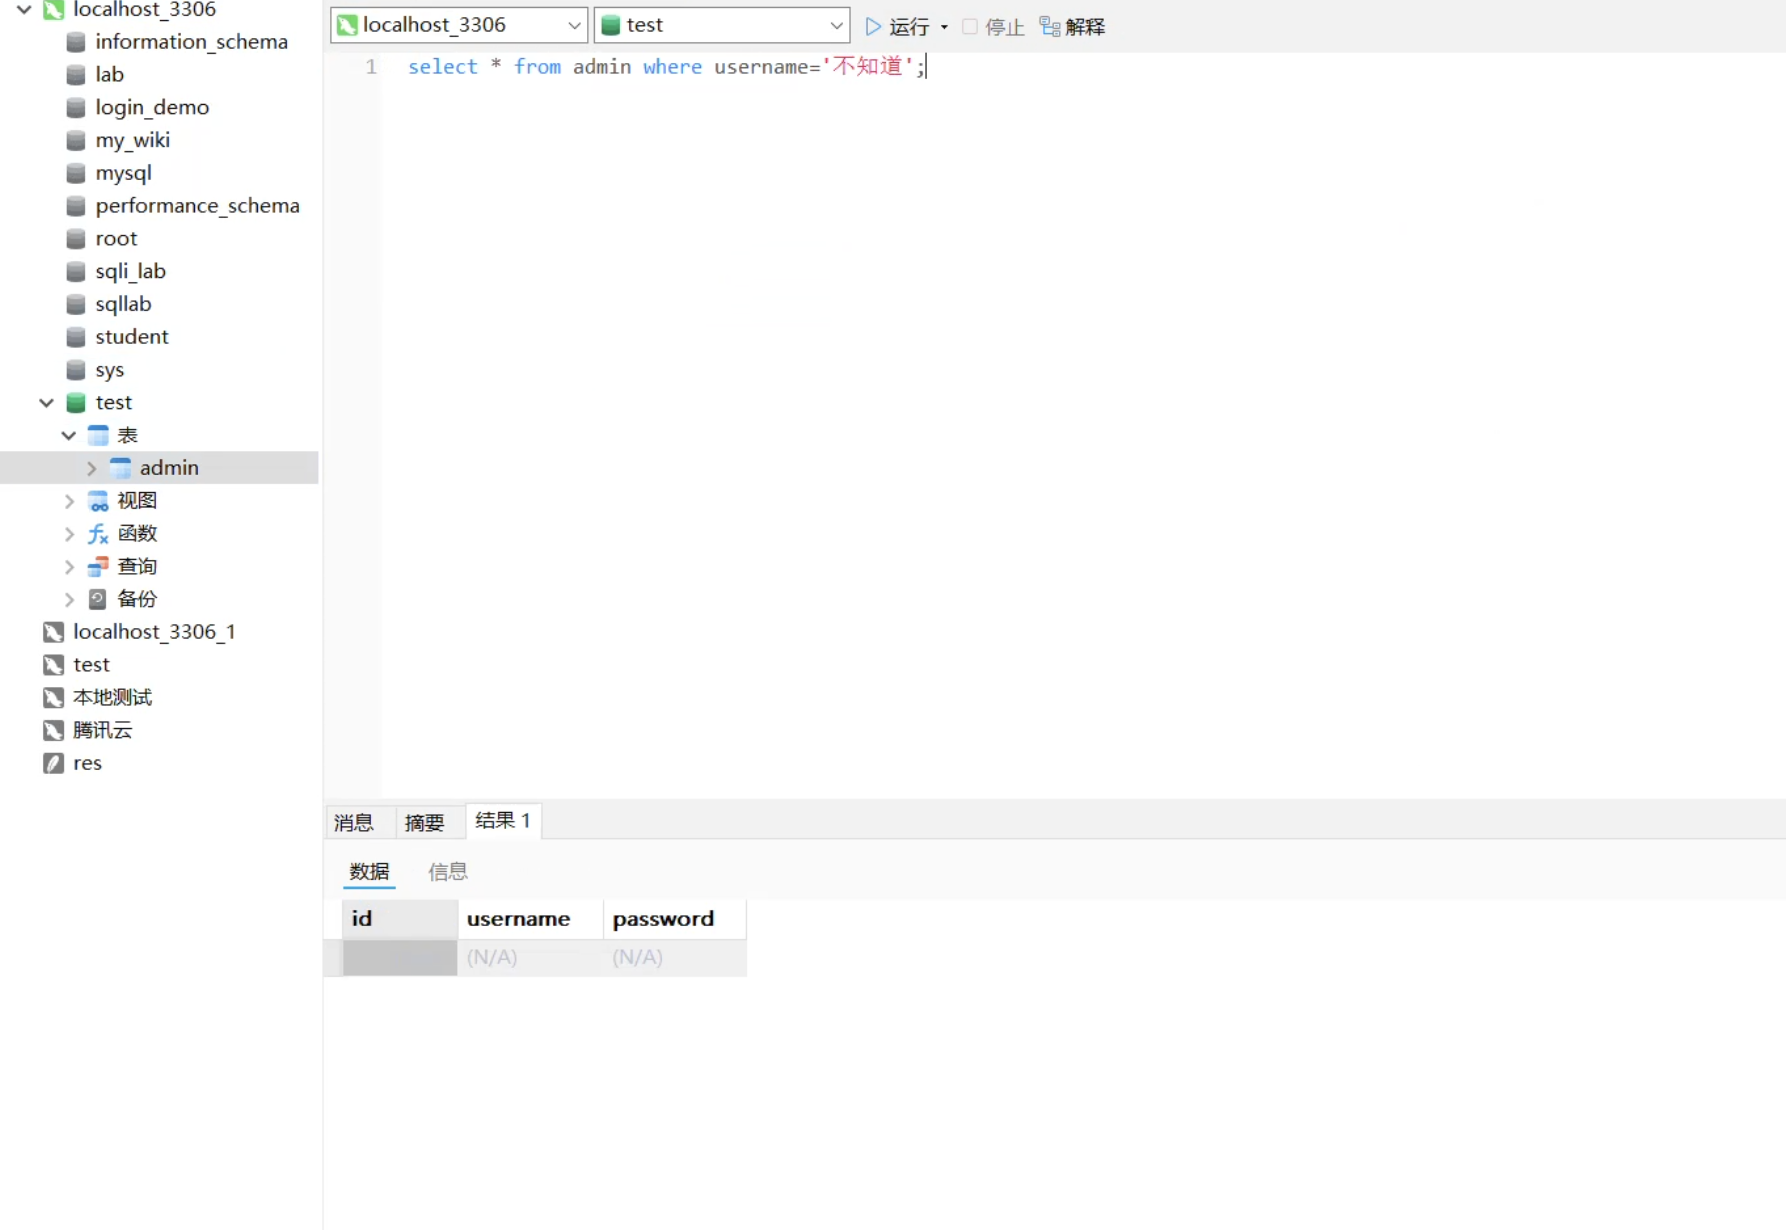
Task: Click the res connection icon
Action: [54, 763]
